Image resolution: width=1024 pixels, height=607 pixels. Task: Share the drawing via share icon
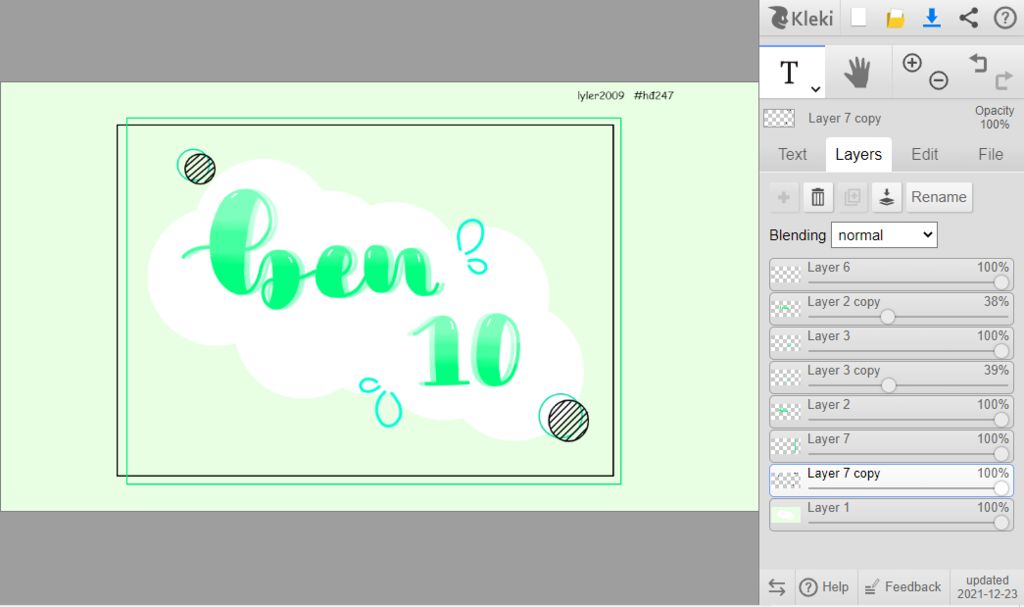click(x=968, y=18)
